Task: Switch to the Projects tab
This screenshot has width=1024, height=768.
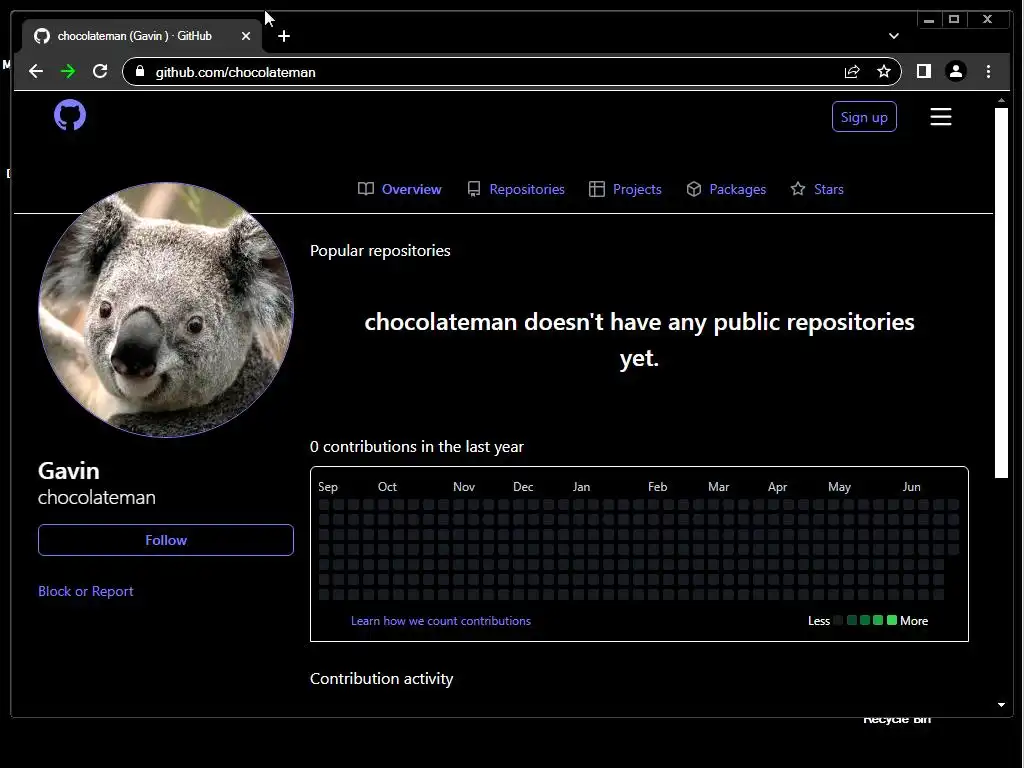Action: (x=625, y=189)
